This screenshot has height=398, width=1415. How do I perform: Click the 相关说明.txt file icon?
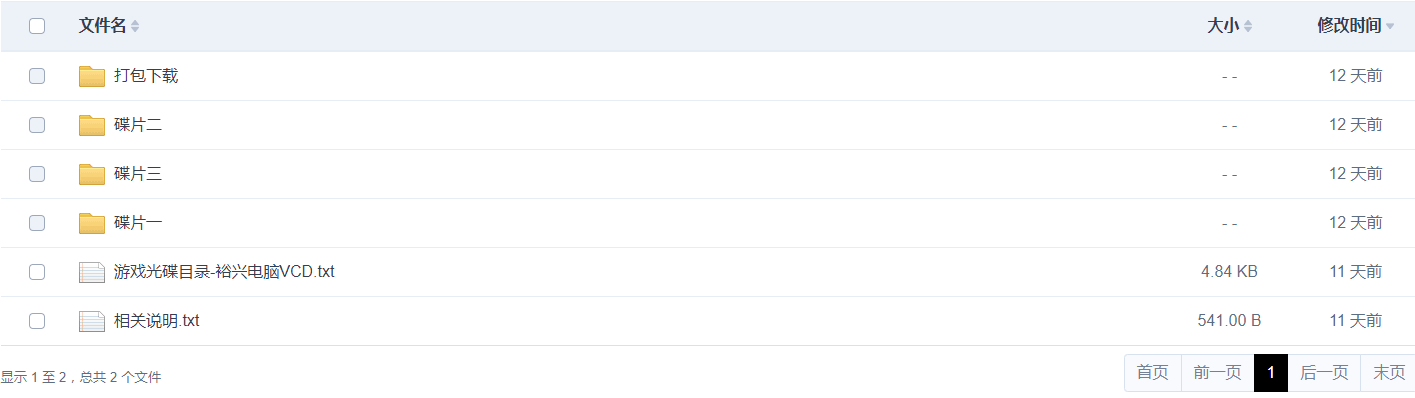coord(92,321)
